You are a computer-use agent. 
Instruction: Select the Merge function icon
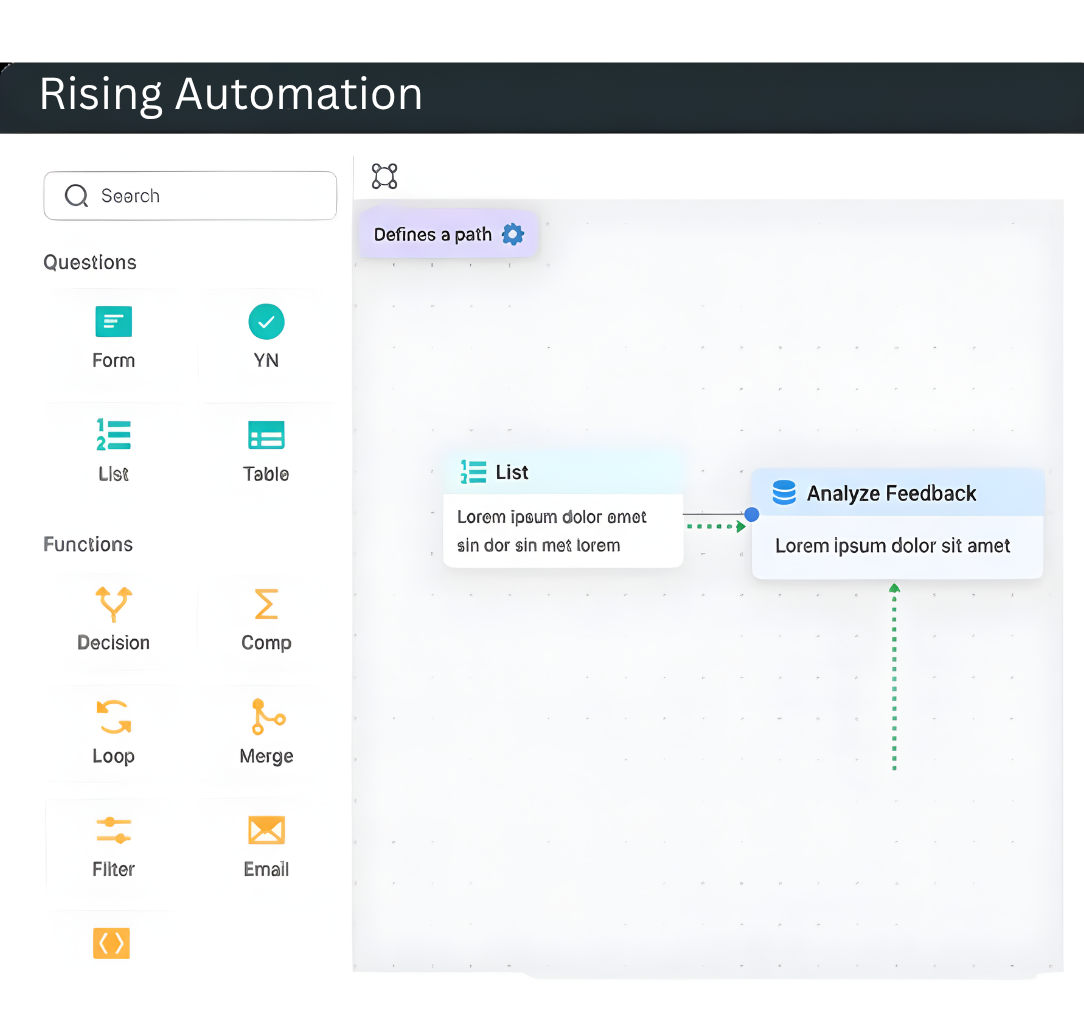266,717
